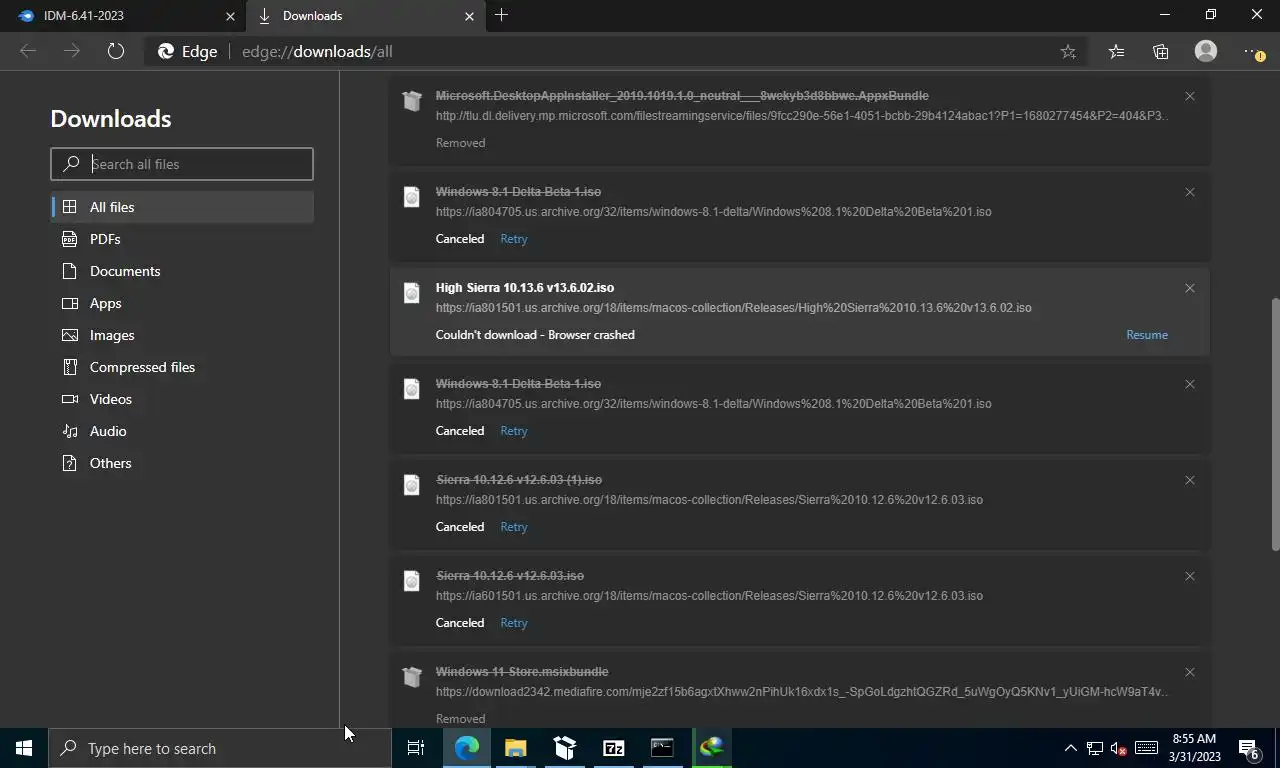The height and width of the screenshot is (768, 1280).
Task: Open the Favorites list
Action: click(x=1116, y=51)
